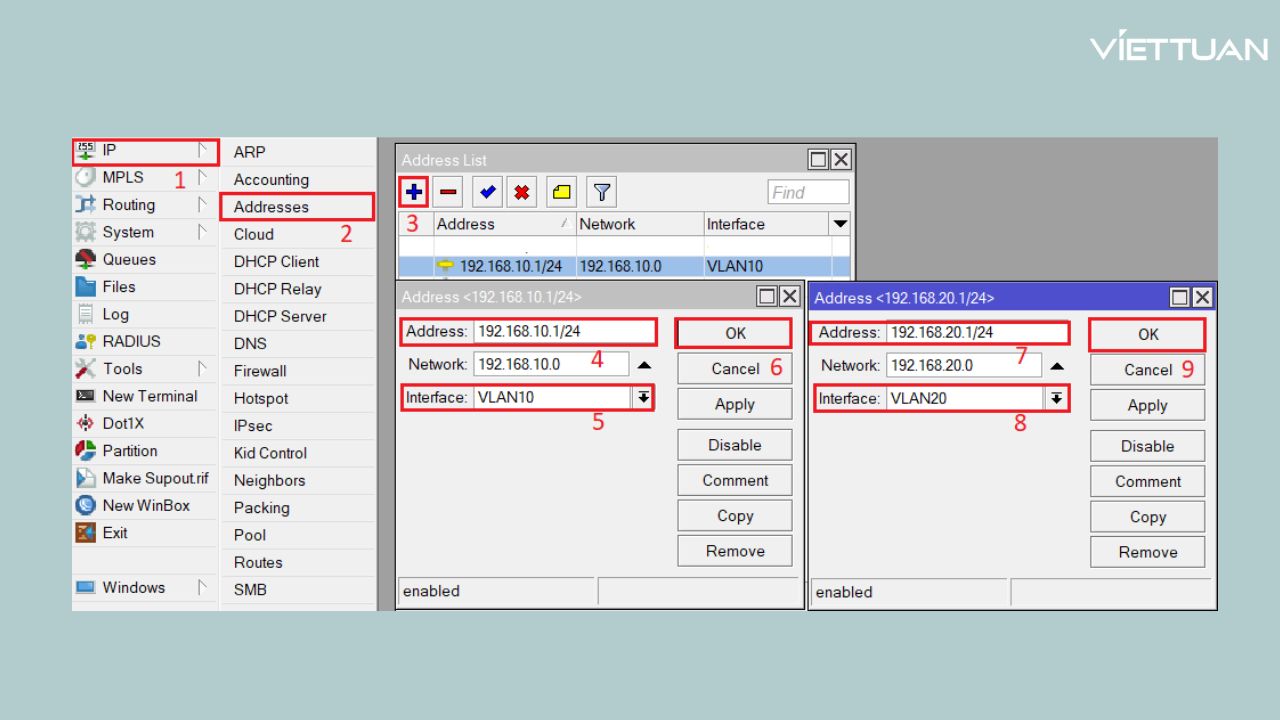Open New Terminal in sidebar
The width and height of the screenshot is (1280, 720).
click(x=149, y=396)
